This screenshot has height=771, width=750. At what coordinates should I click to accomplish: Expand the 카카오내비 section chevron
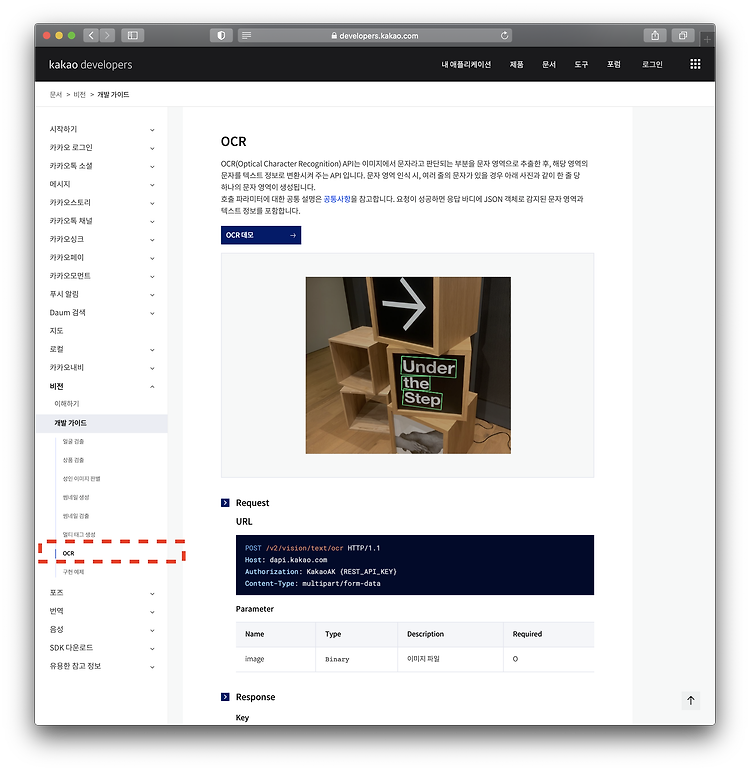tap(152, 368)
